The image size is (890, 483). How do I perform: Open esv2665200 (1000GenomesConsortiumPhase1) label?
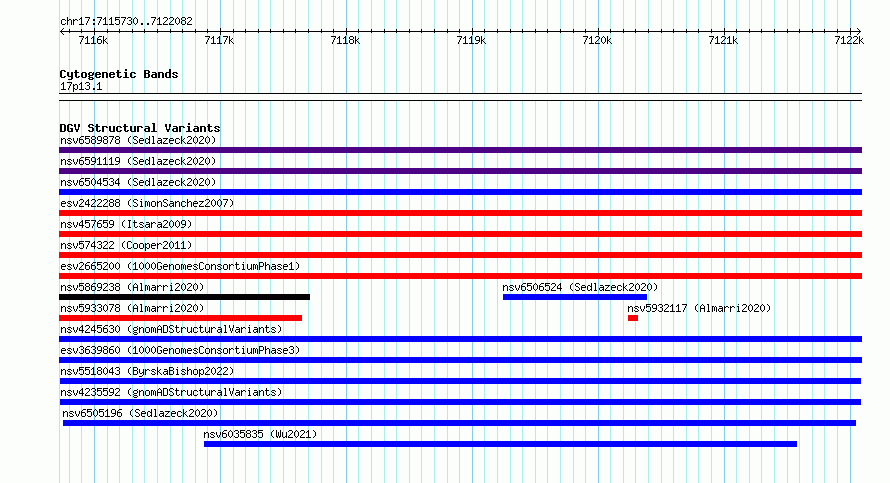180,266
